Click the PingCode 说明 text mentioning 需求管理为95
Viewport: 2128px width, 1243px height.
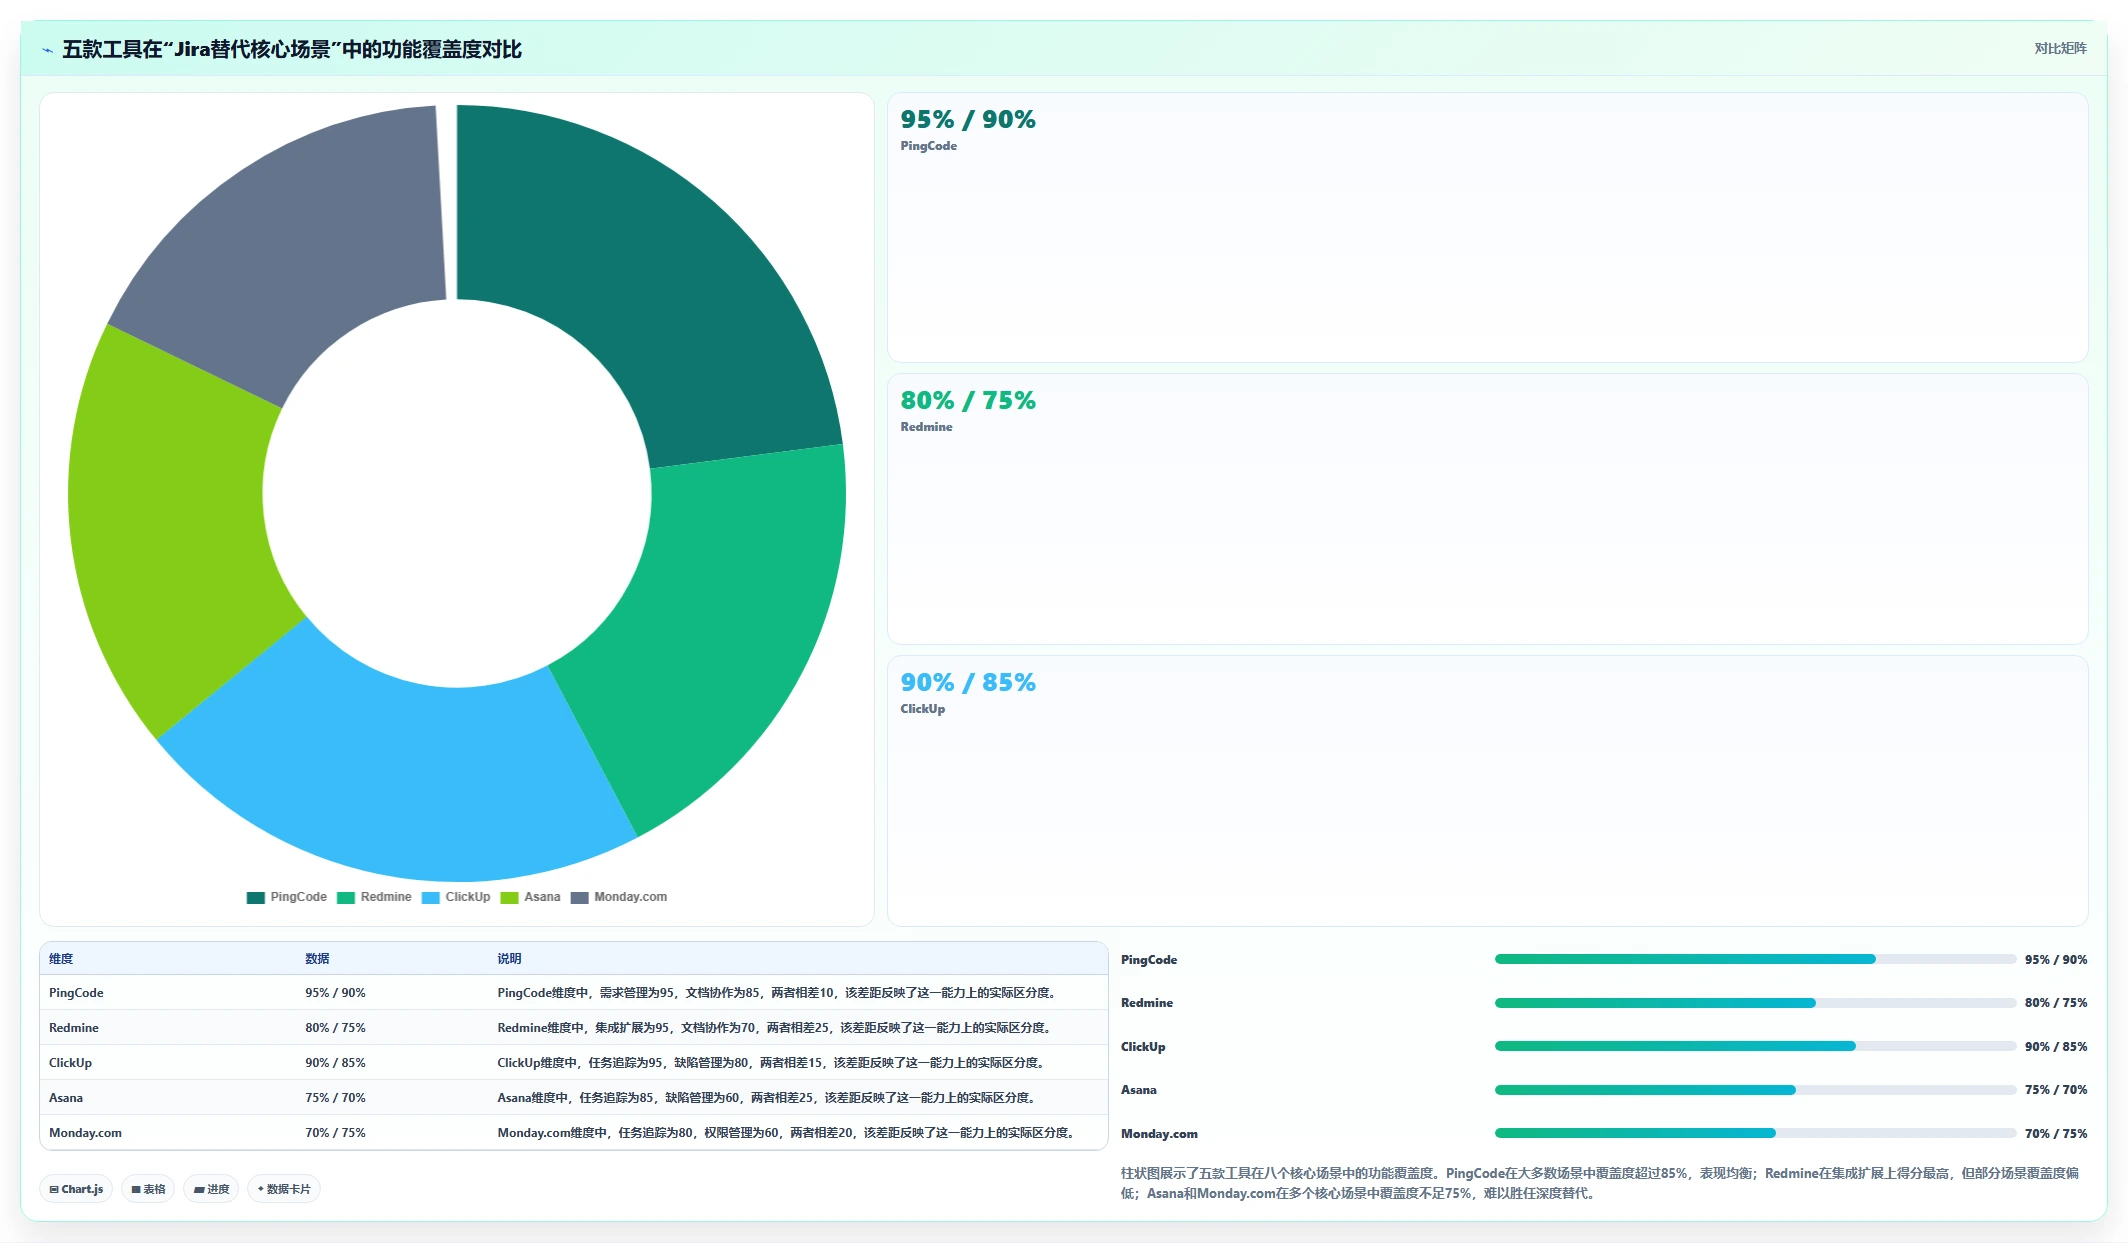pyautogui.click(x=778, y=993)
